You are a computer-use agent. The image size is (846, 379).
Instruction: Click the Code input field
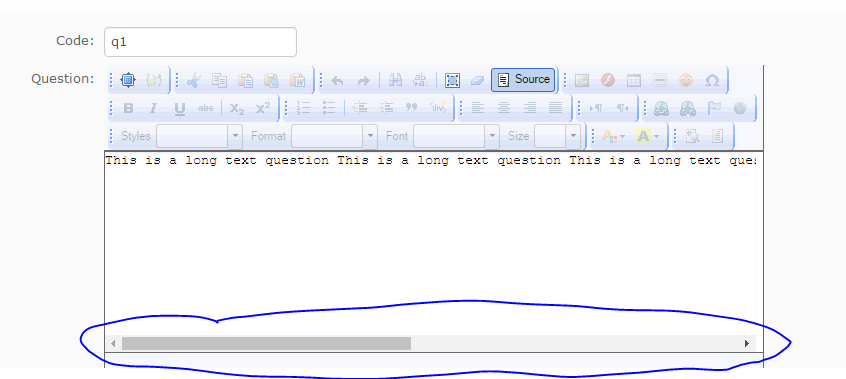coord(200,42)
